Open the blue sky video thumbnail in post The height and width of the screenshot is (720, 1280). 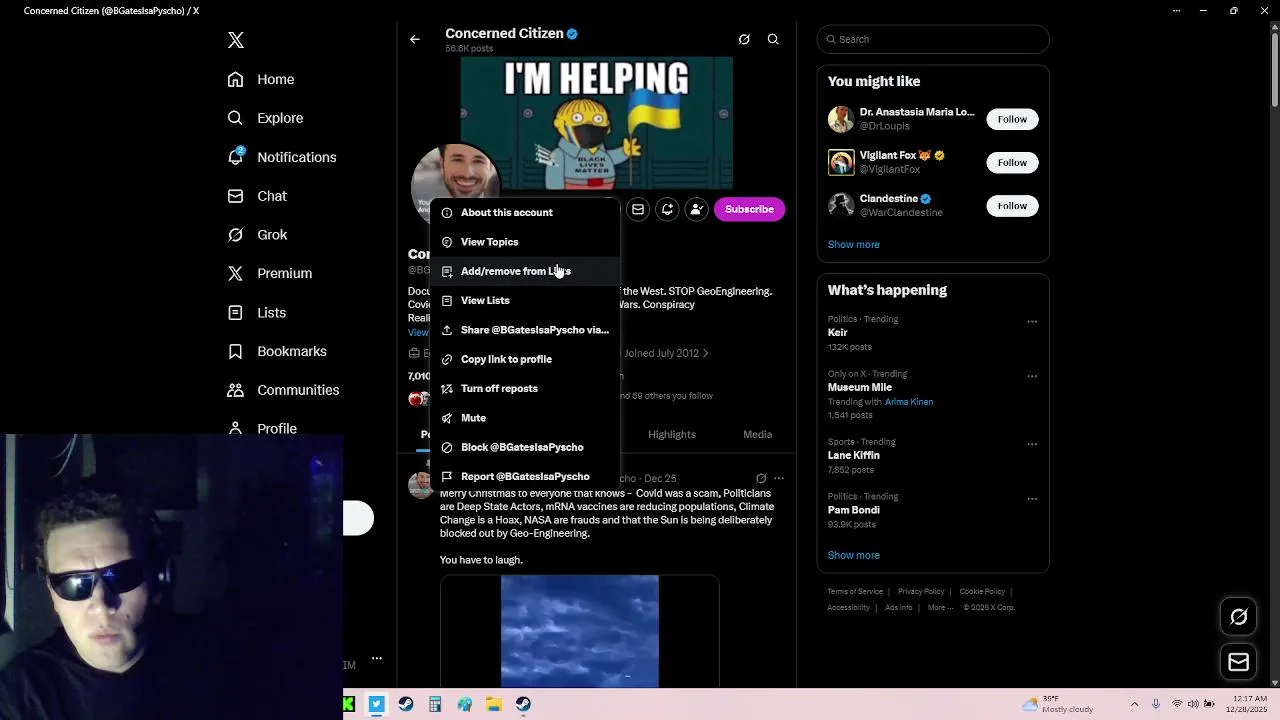(x=580, y=631)
